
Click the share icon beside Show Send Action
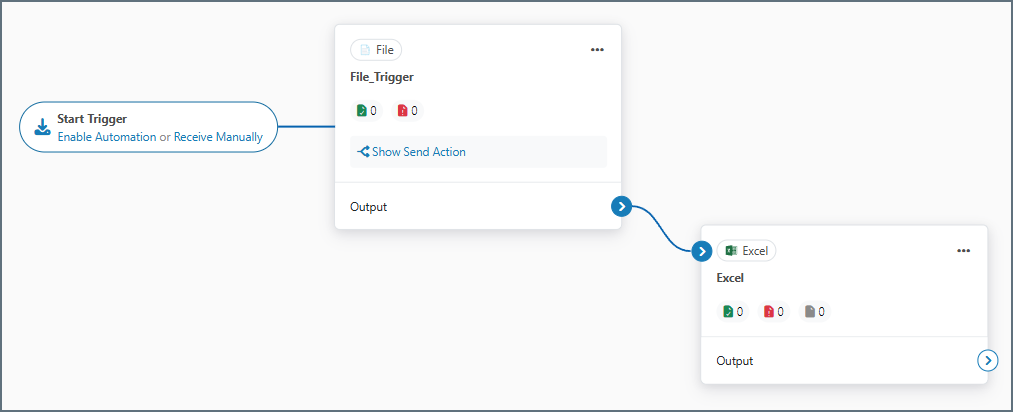(x=363, y=152)
